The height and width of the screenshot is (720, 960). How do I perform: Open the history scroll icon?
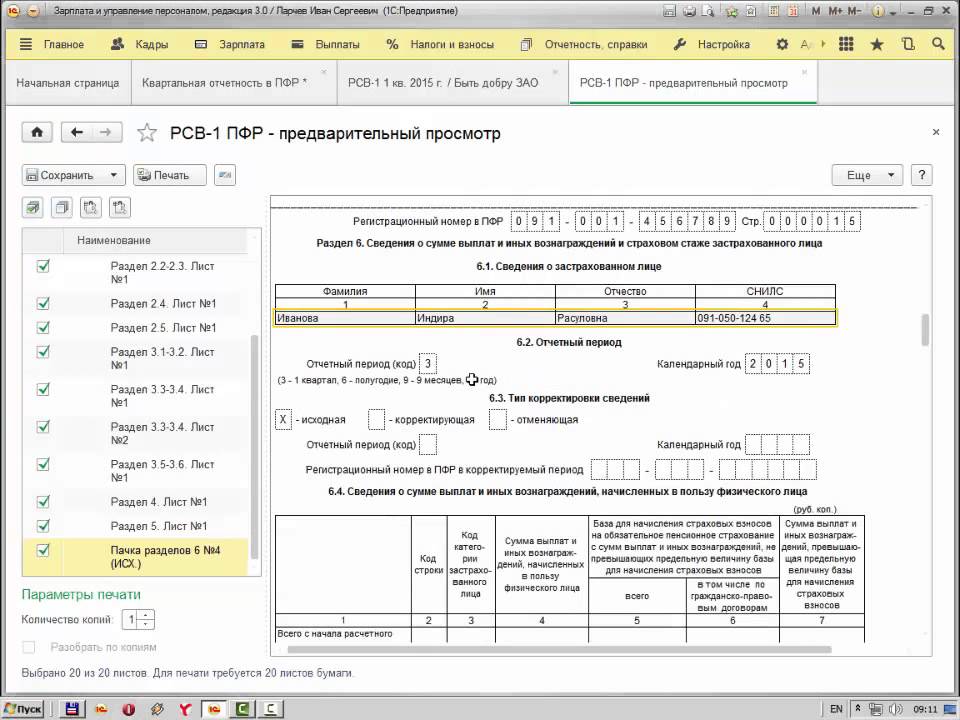908,44
